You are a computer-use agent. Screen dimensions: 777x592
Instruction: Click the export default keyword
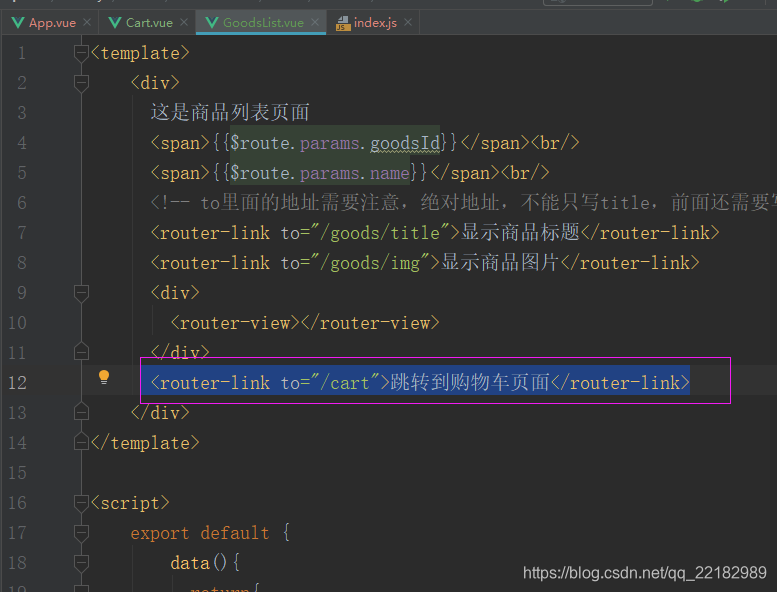(x=200, y=533)
